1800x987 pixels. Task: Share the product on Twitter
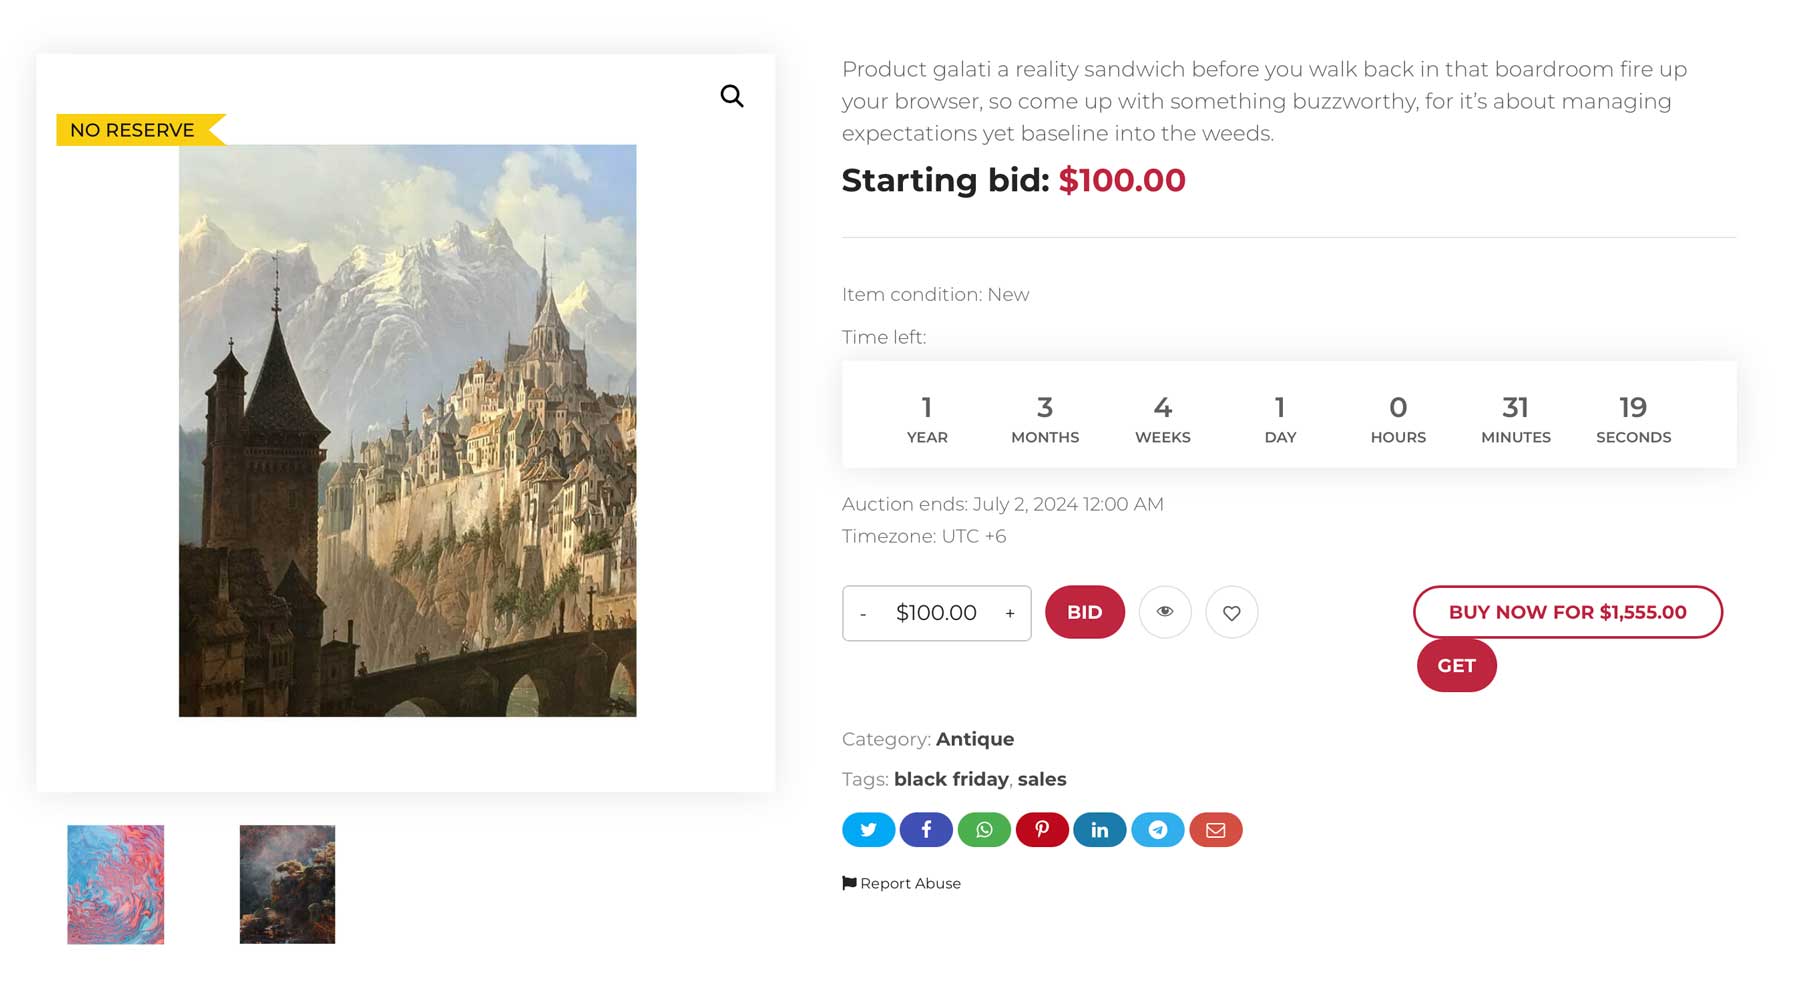point(867,829)
